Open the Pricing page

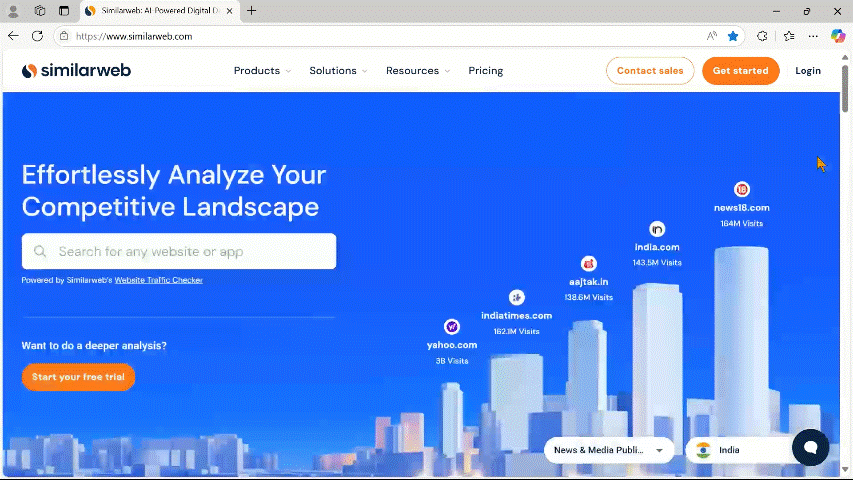pyautogui.click(x=485, y=71)
